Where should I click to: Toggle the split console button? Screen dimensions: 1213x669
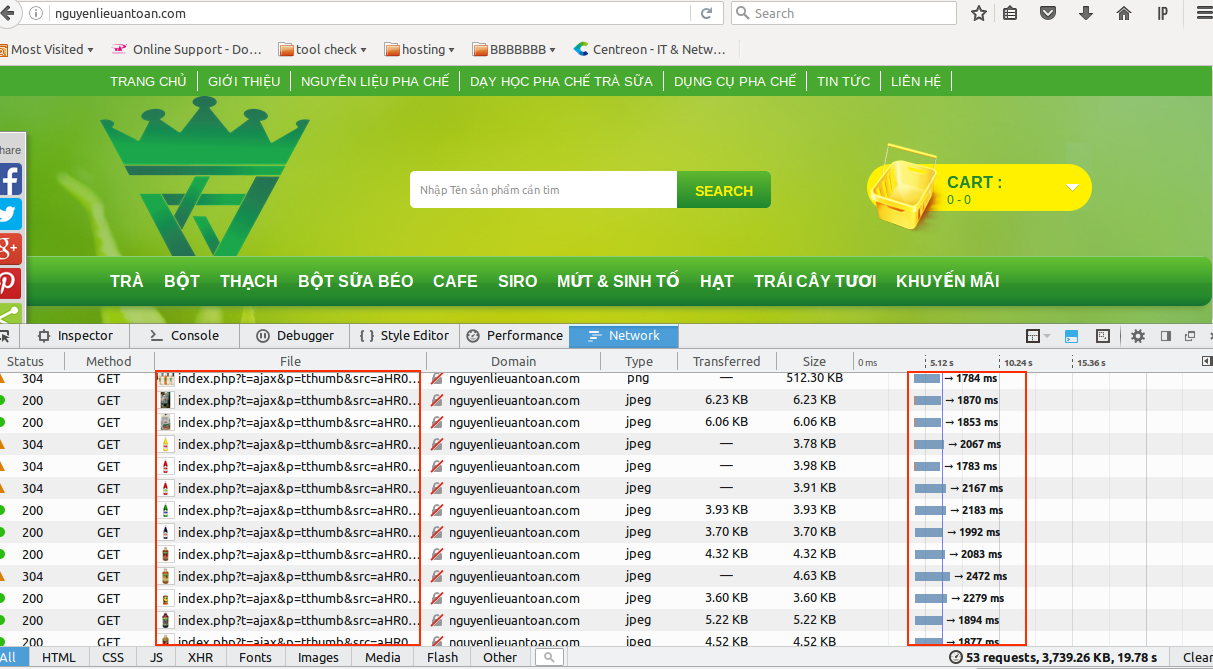[1071, 336]
